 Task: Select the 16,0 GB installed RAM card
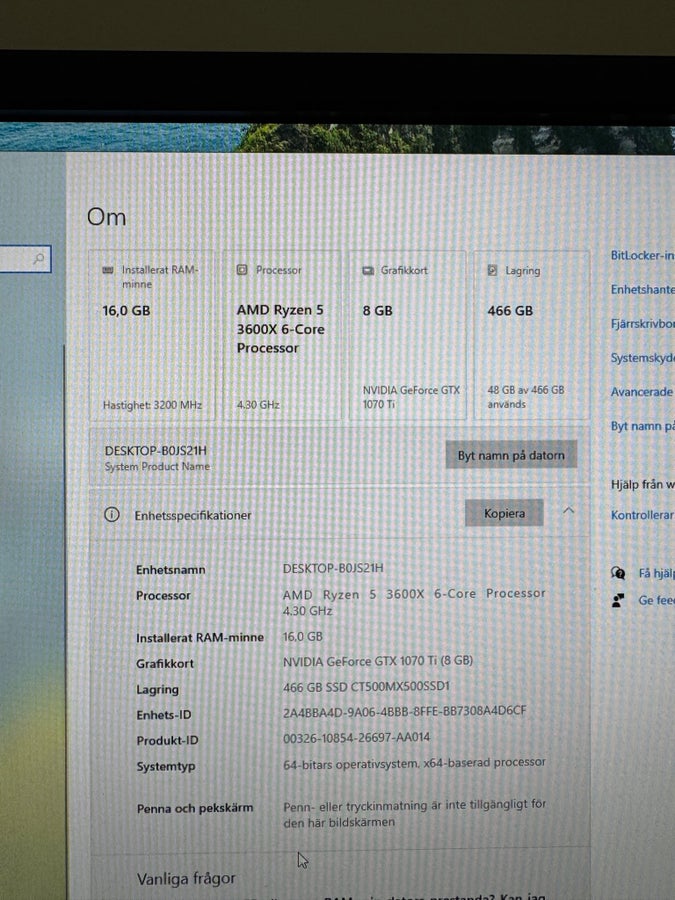(152, 336)
